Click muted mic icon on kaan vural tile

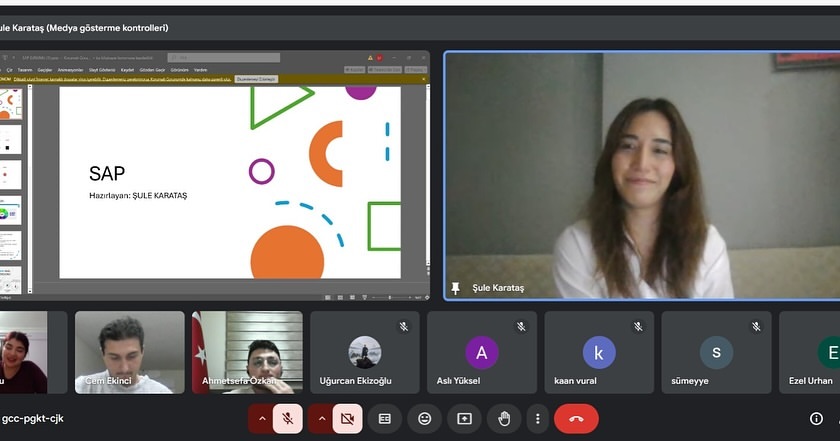point(639,326)
